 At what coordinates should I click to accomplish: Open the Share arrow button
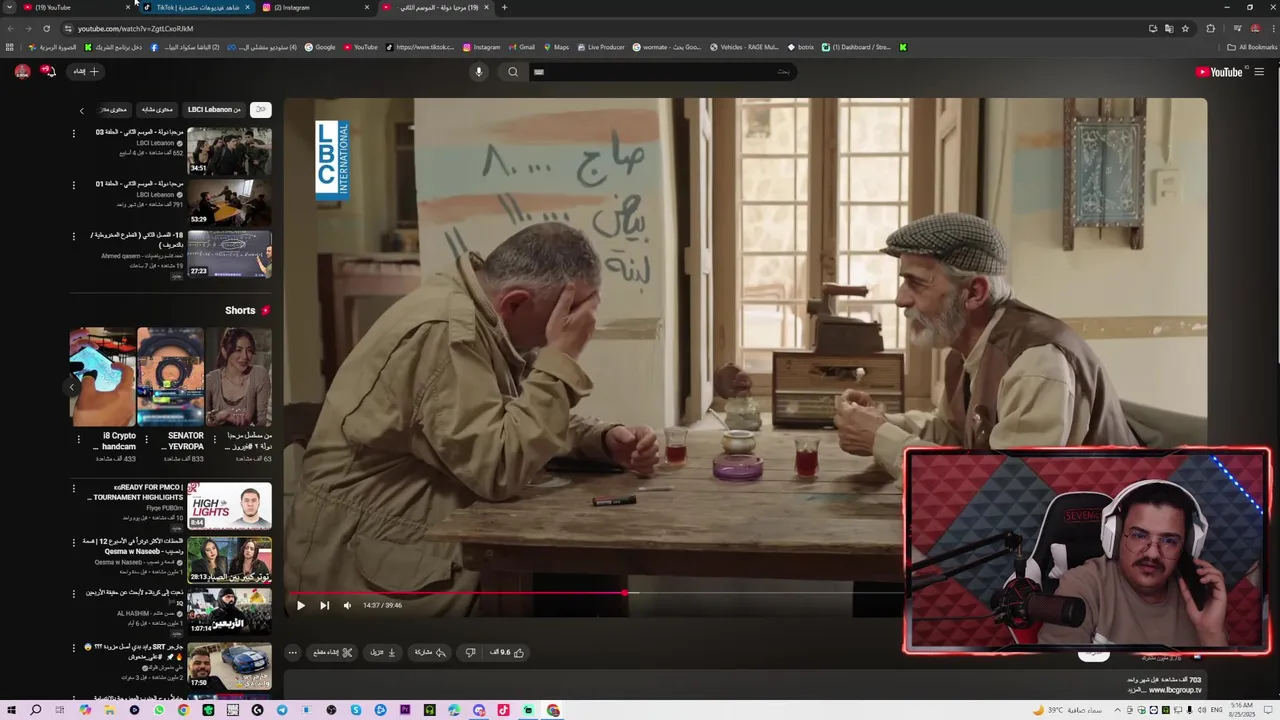click(430, 652)
